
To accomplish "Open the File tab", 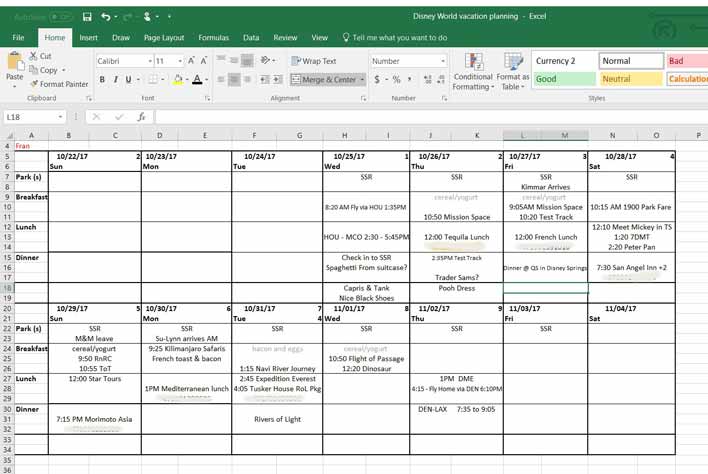I will click(x=19, y=37).
